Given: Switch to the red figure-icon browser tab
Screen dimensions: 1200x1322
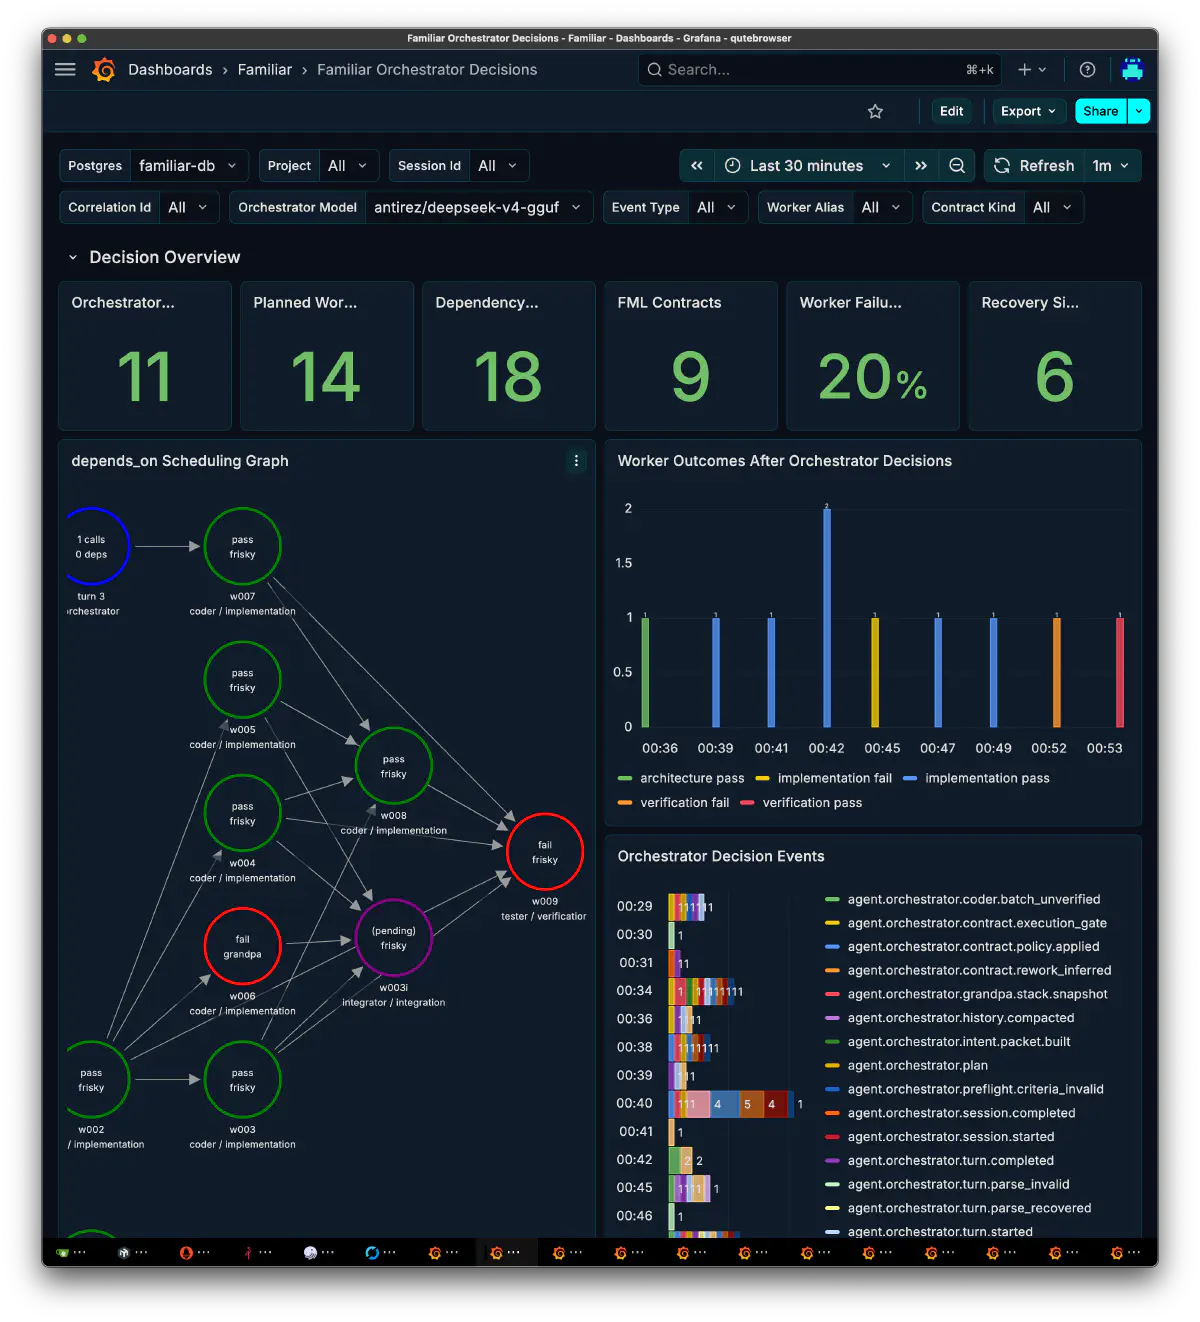Looking at the screenshot, I should (x=256, y=1252).
